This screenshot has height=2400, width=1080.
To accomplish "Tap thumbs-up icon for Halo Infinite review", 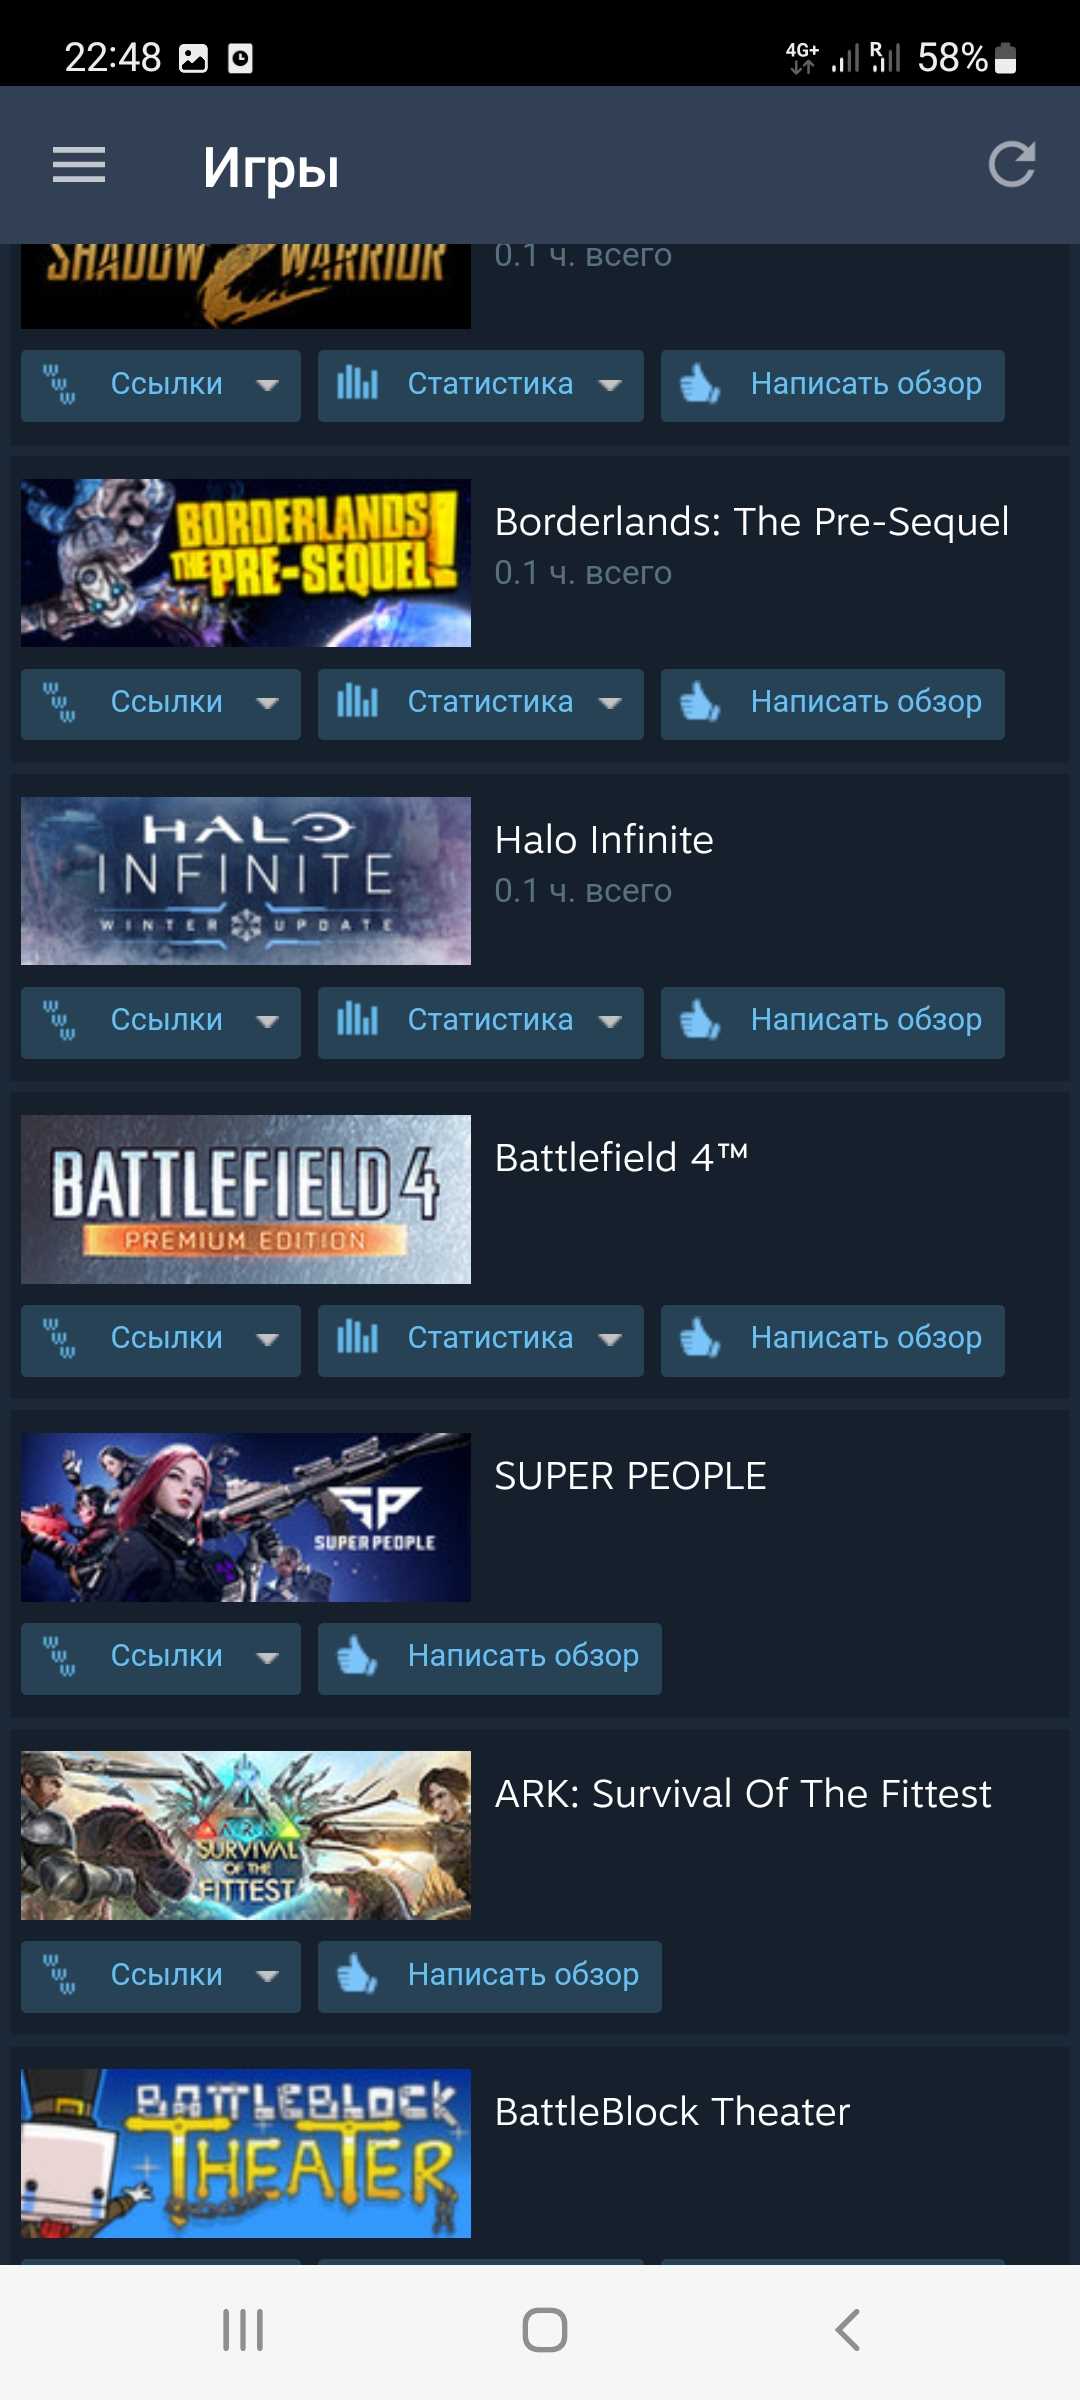I will click(x=700, y=1021).
